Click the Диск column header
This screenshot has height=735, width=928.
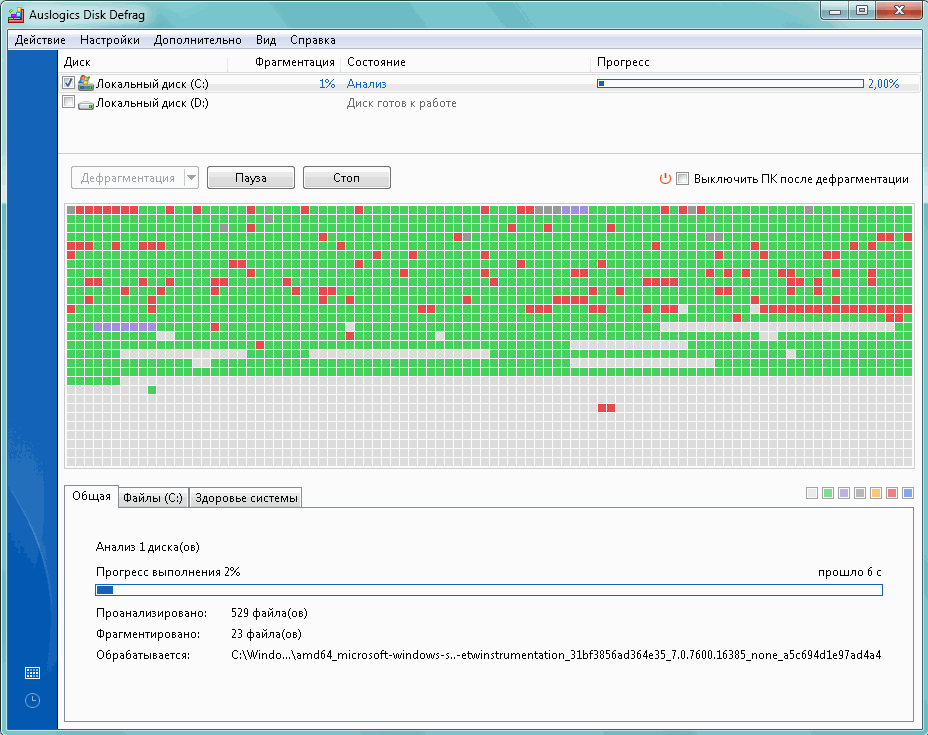[x=77, y=62]
